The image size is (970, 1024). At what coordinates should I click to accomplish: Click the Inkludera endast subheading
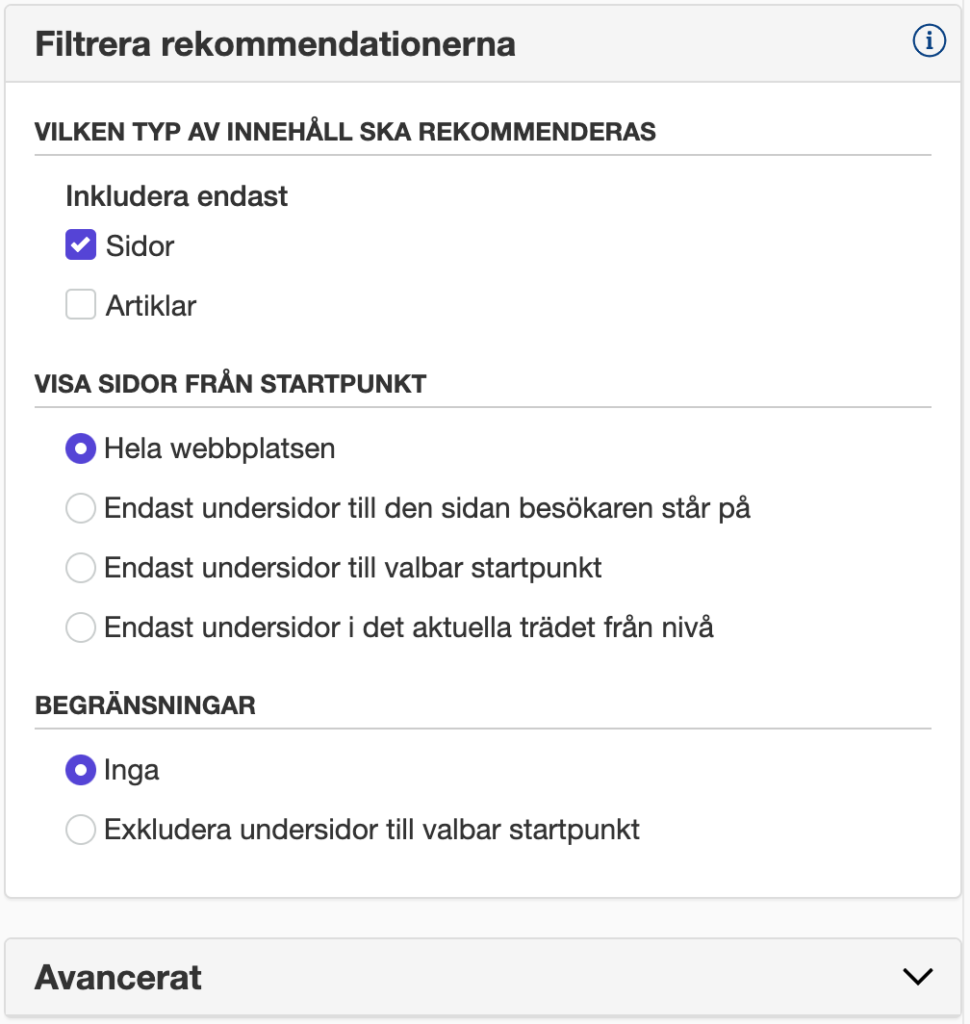click(x=176, y=196)
